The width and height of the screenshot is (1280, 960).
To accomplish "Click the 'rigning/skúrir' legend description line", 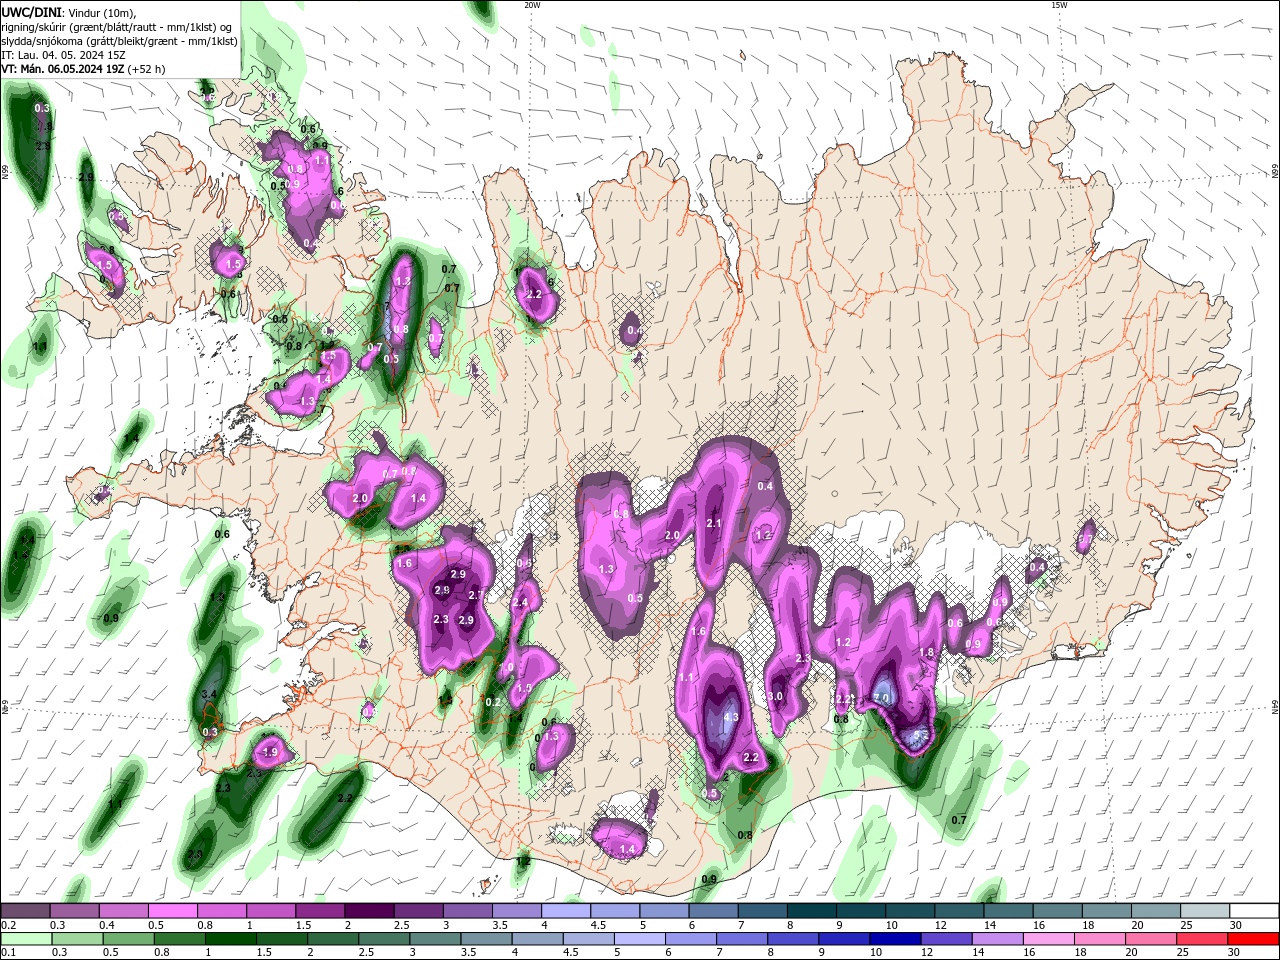I will [114, 27].
